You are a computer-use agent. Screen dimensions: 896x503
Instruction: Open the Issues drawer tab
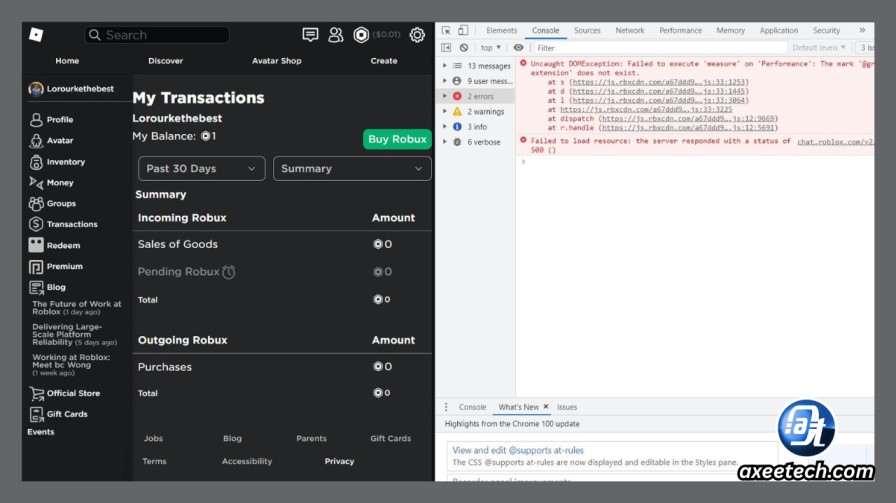point(567,407)
